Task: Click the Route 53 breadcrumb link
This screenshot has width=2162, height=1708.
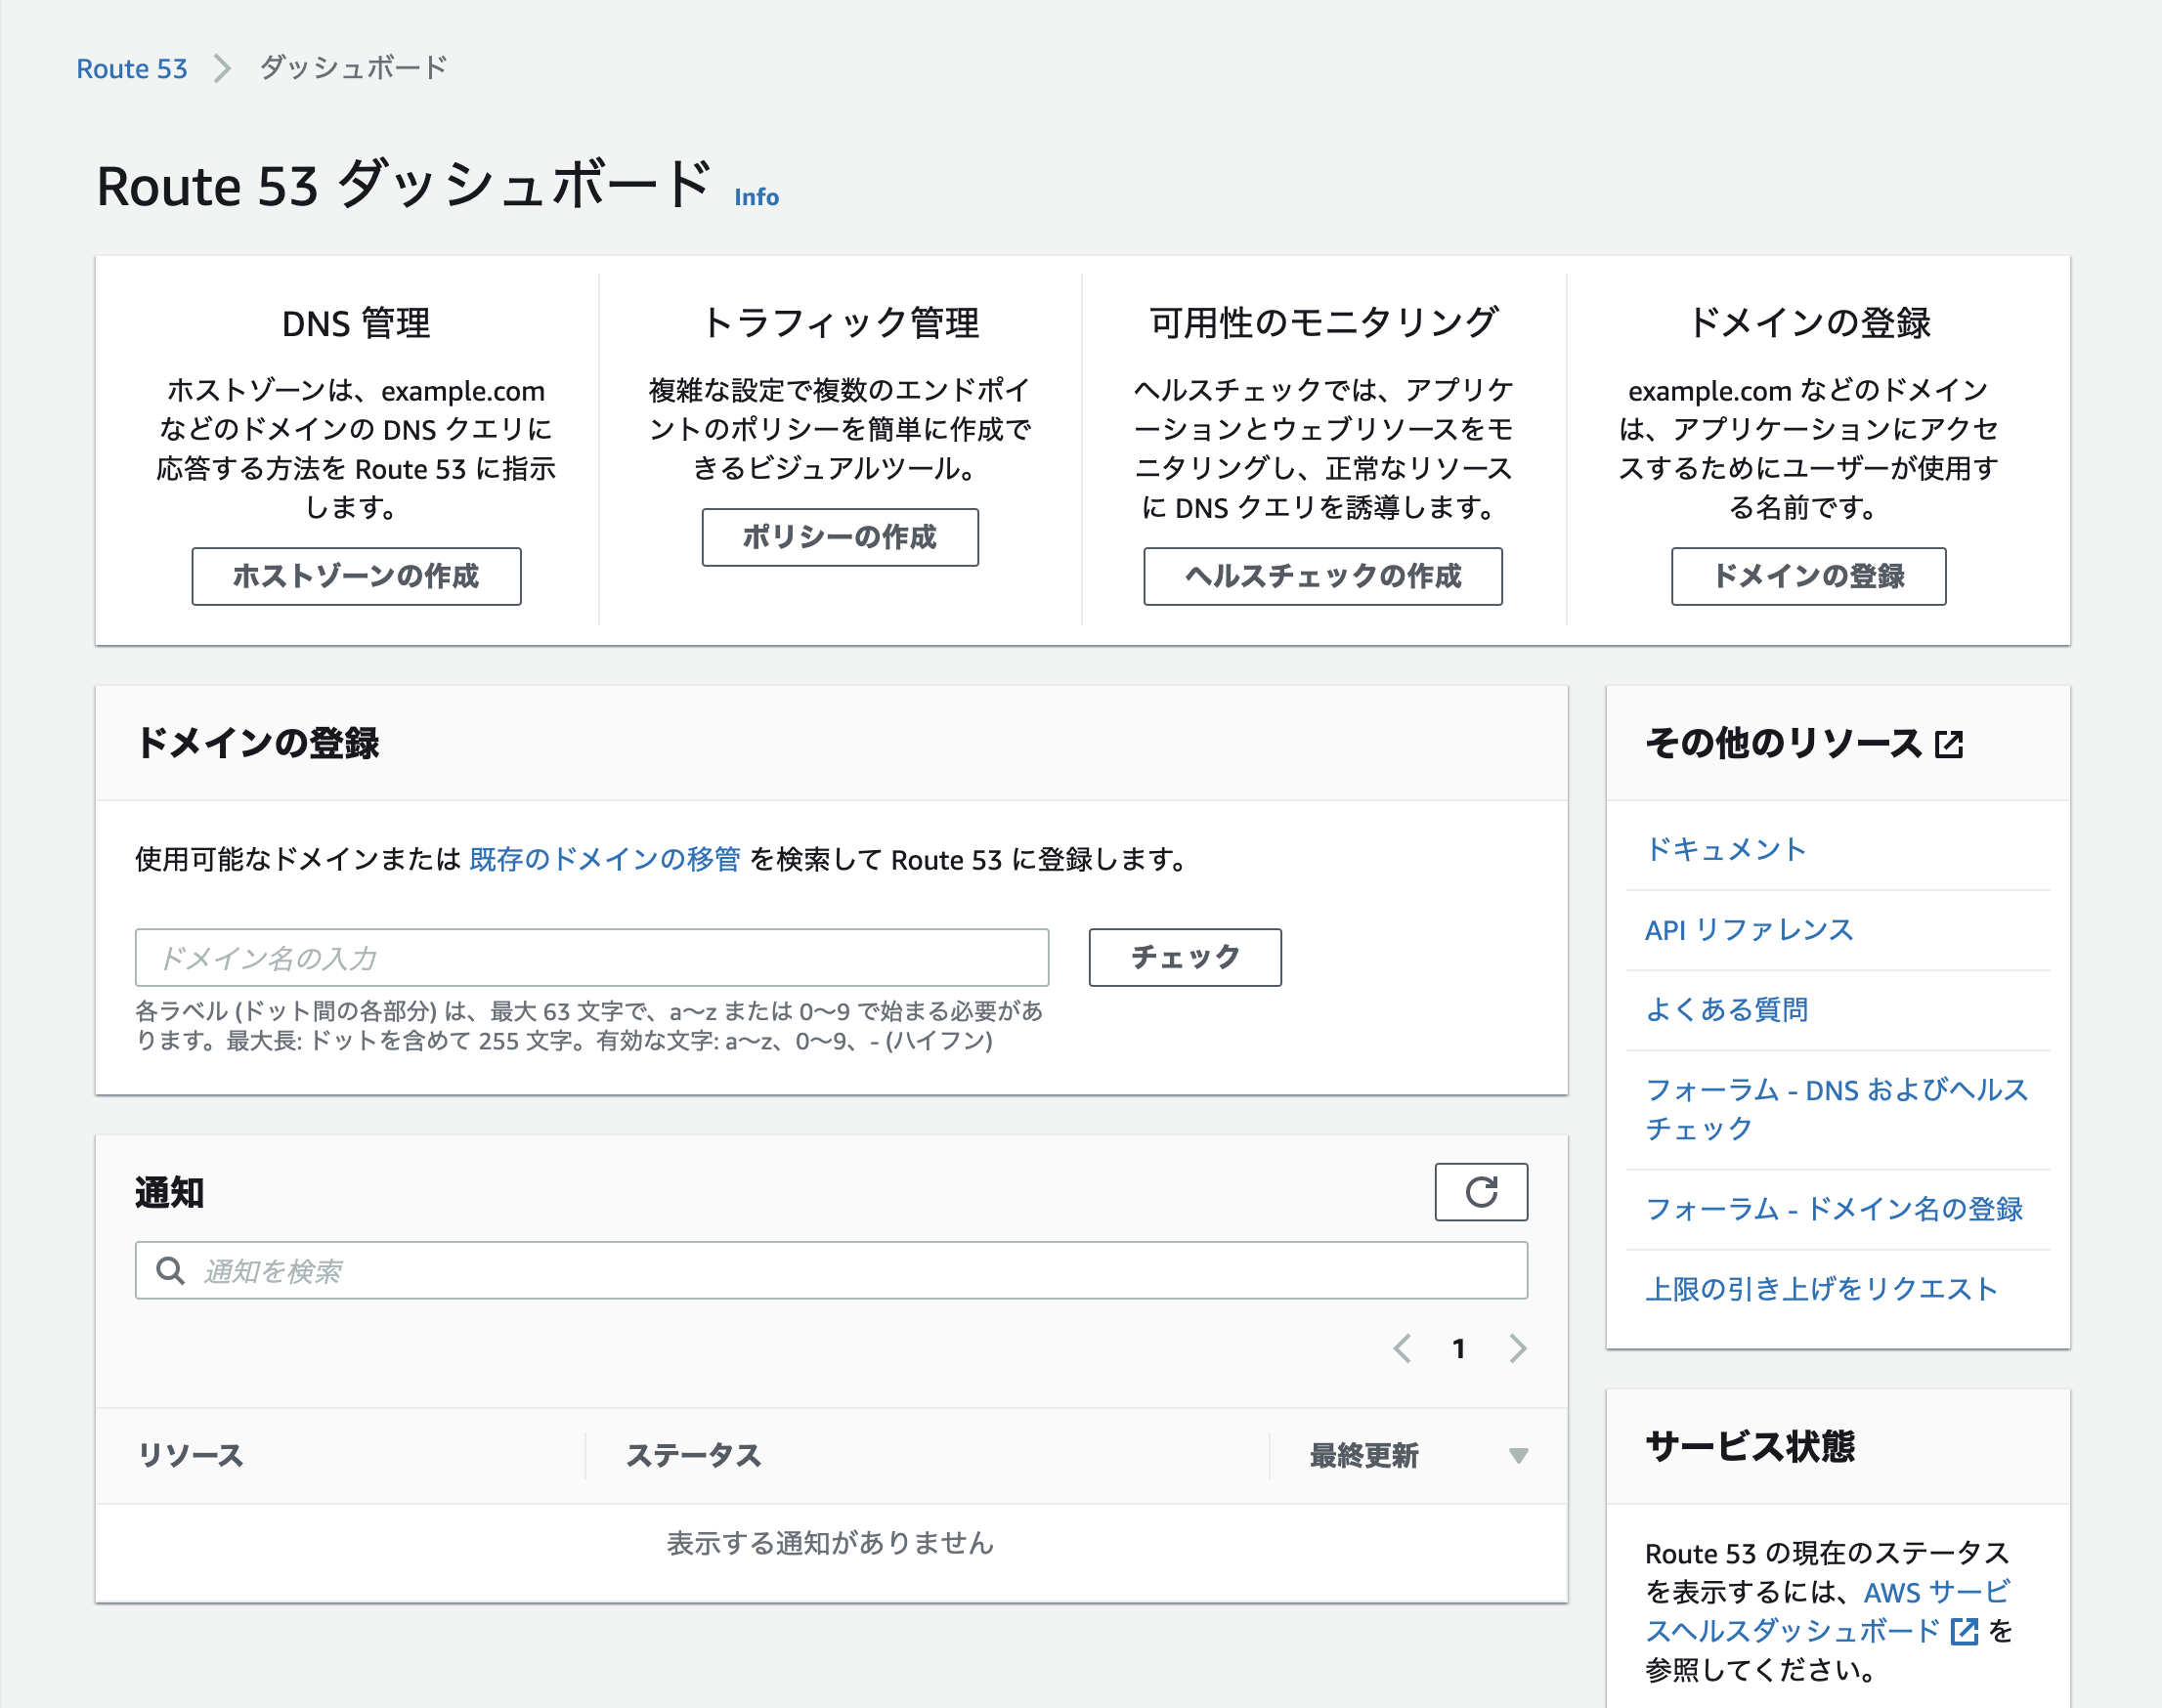Action: tap(132, 68)
